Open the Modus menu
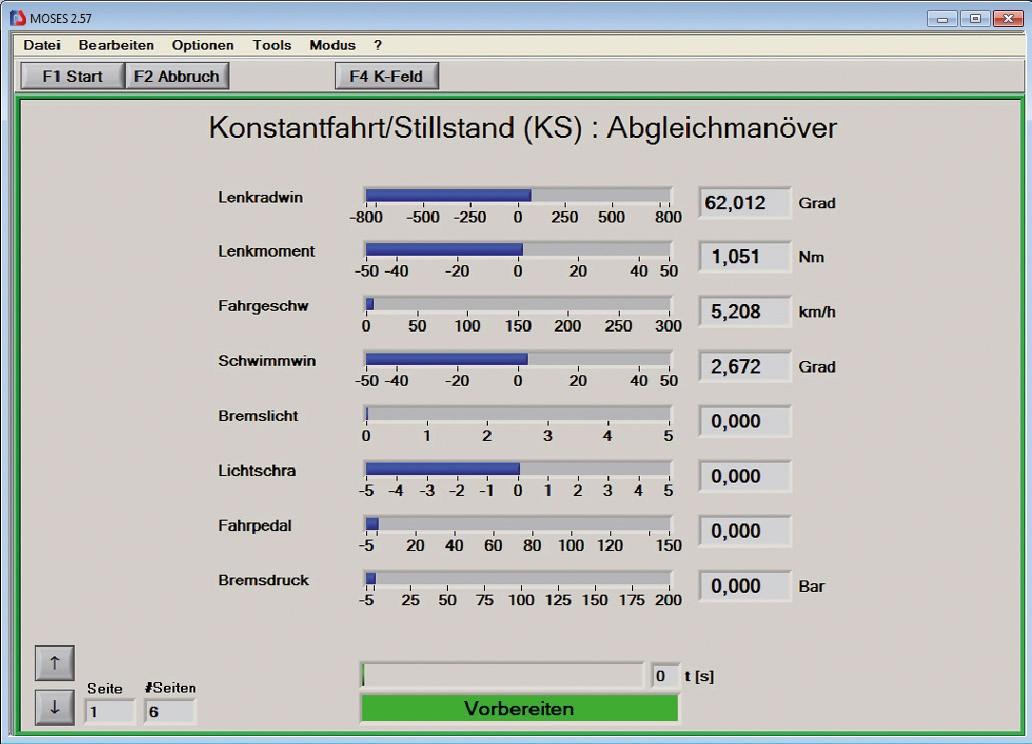 pyautogui.click(x=332, y=45)
